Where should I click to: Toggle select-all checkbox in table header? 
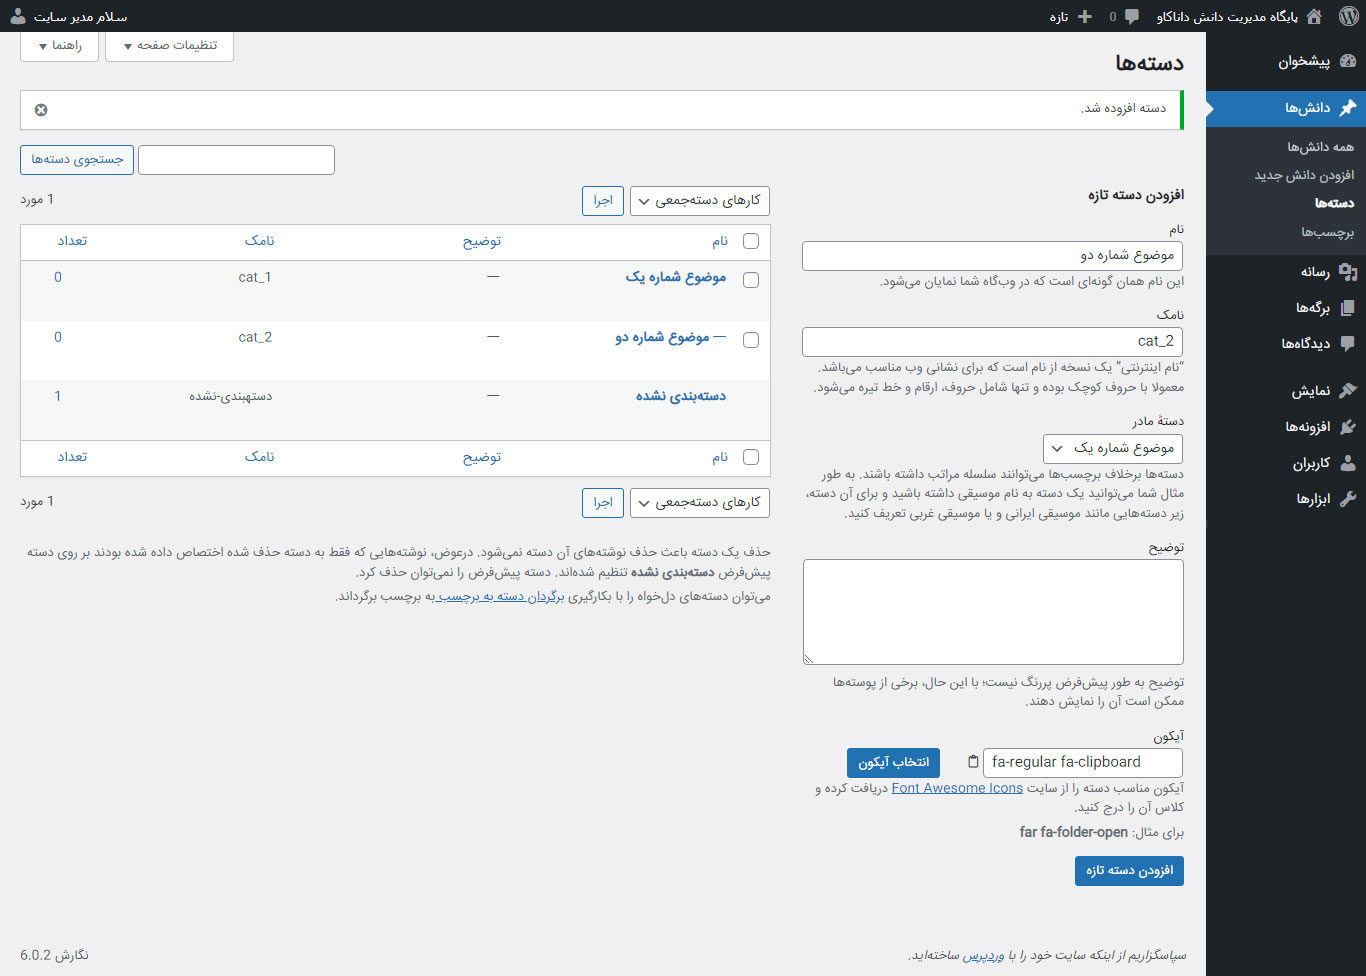pyautogui.click(x=751, y=241)
